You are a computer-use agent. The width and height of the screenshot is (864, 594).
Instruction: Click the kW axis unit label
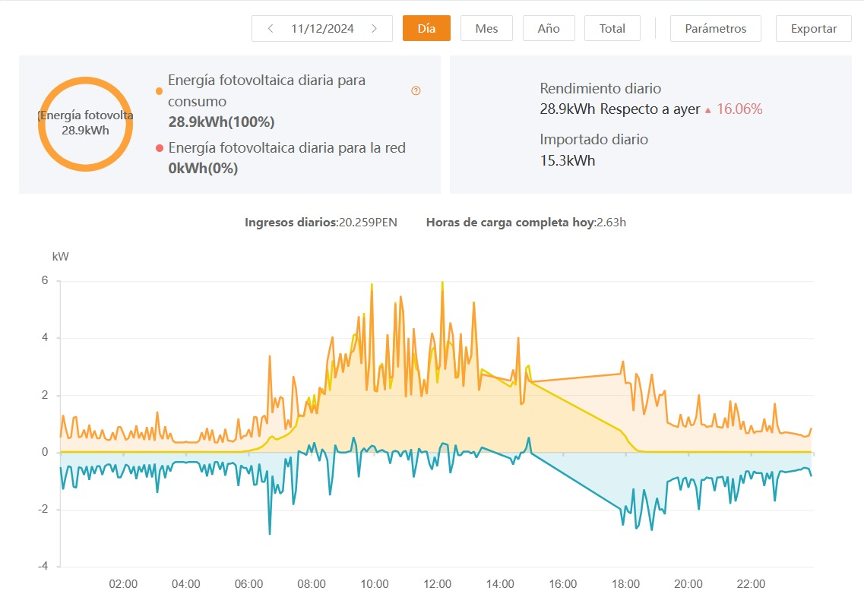click(x=61, y=257)
